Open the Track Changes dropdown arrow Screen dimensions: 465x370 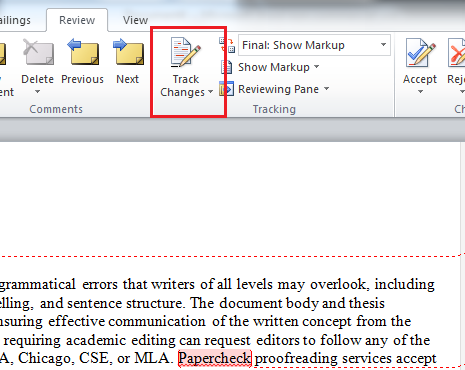click(x=210, y=92)
